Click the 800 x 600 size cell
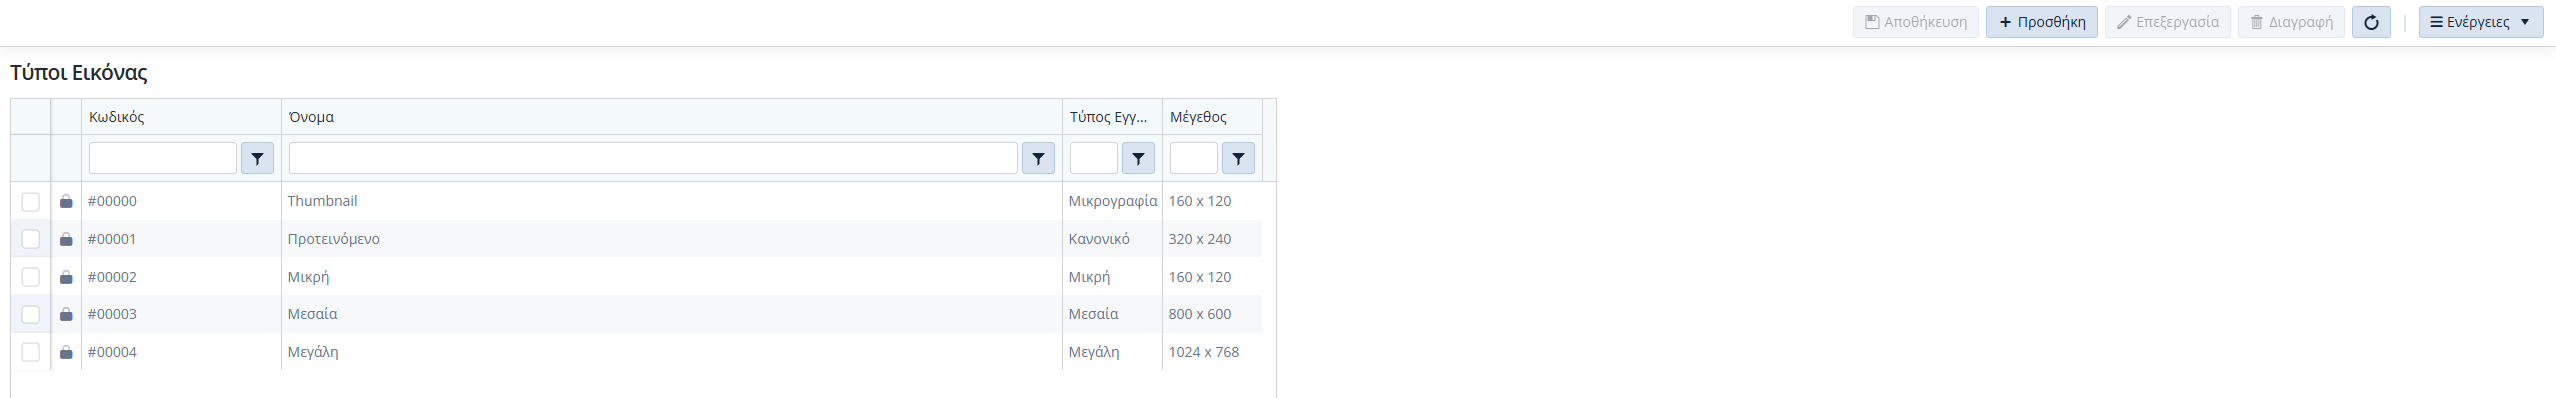The image size is (2556, 398). [1212, 314]
